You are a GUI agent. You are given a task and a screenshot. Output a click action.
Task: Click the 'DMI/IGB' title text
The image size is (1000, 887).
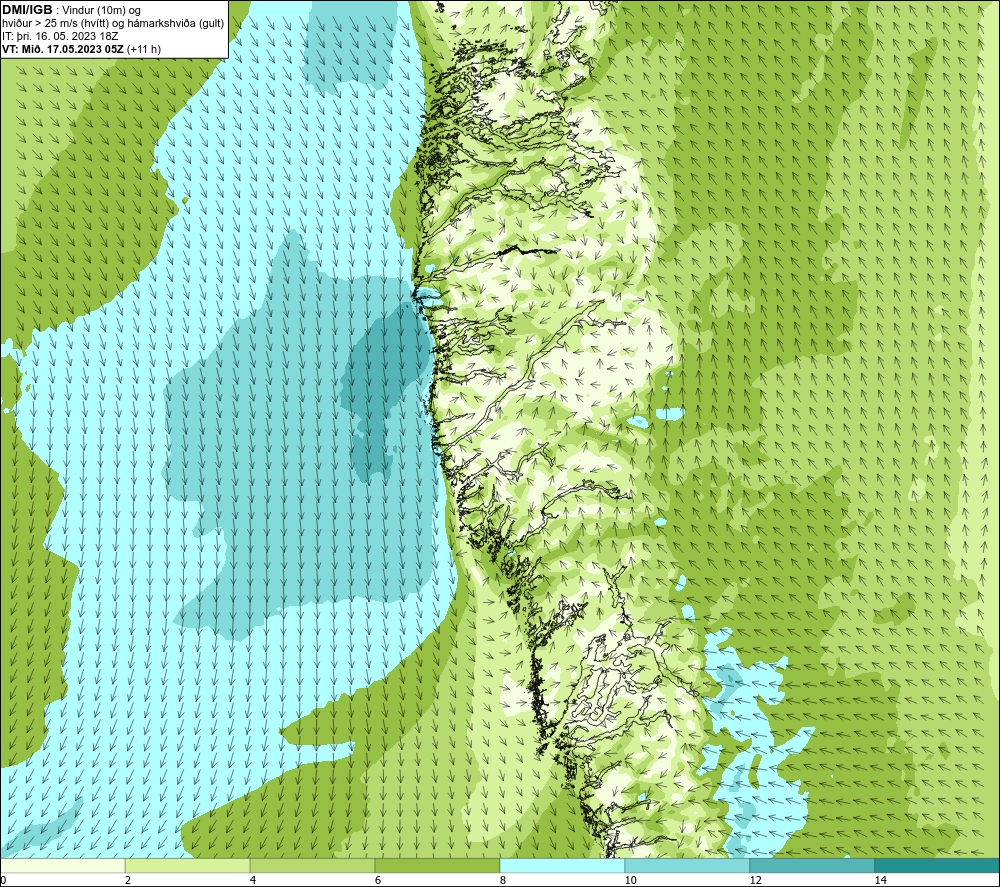point(27,10)
